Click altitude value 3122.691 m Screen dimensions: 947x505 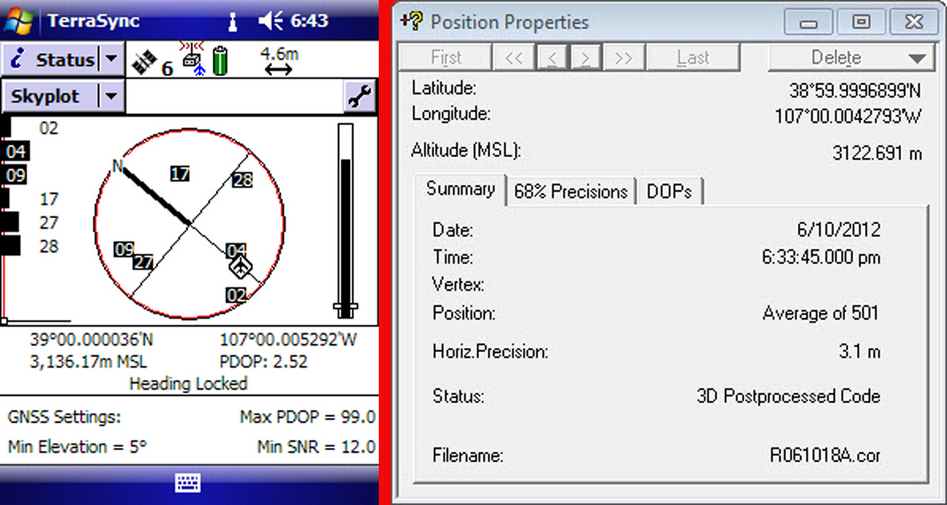pos(877,153)
